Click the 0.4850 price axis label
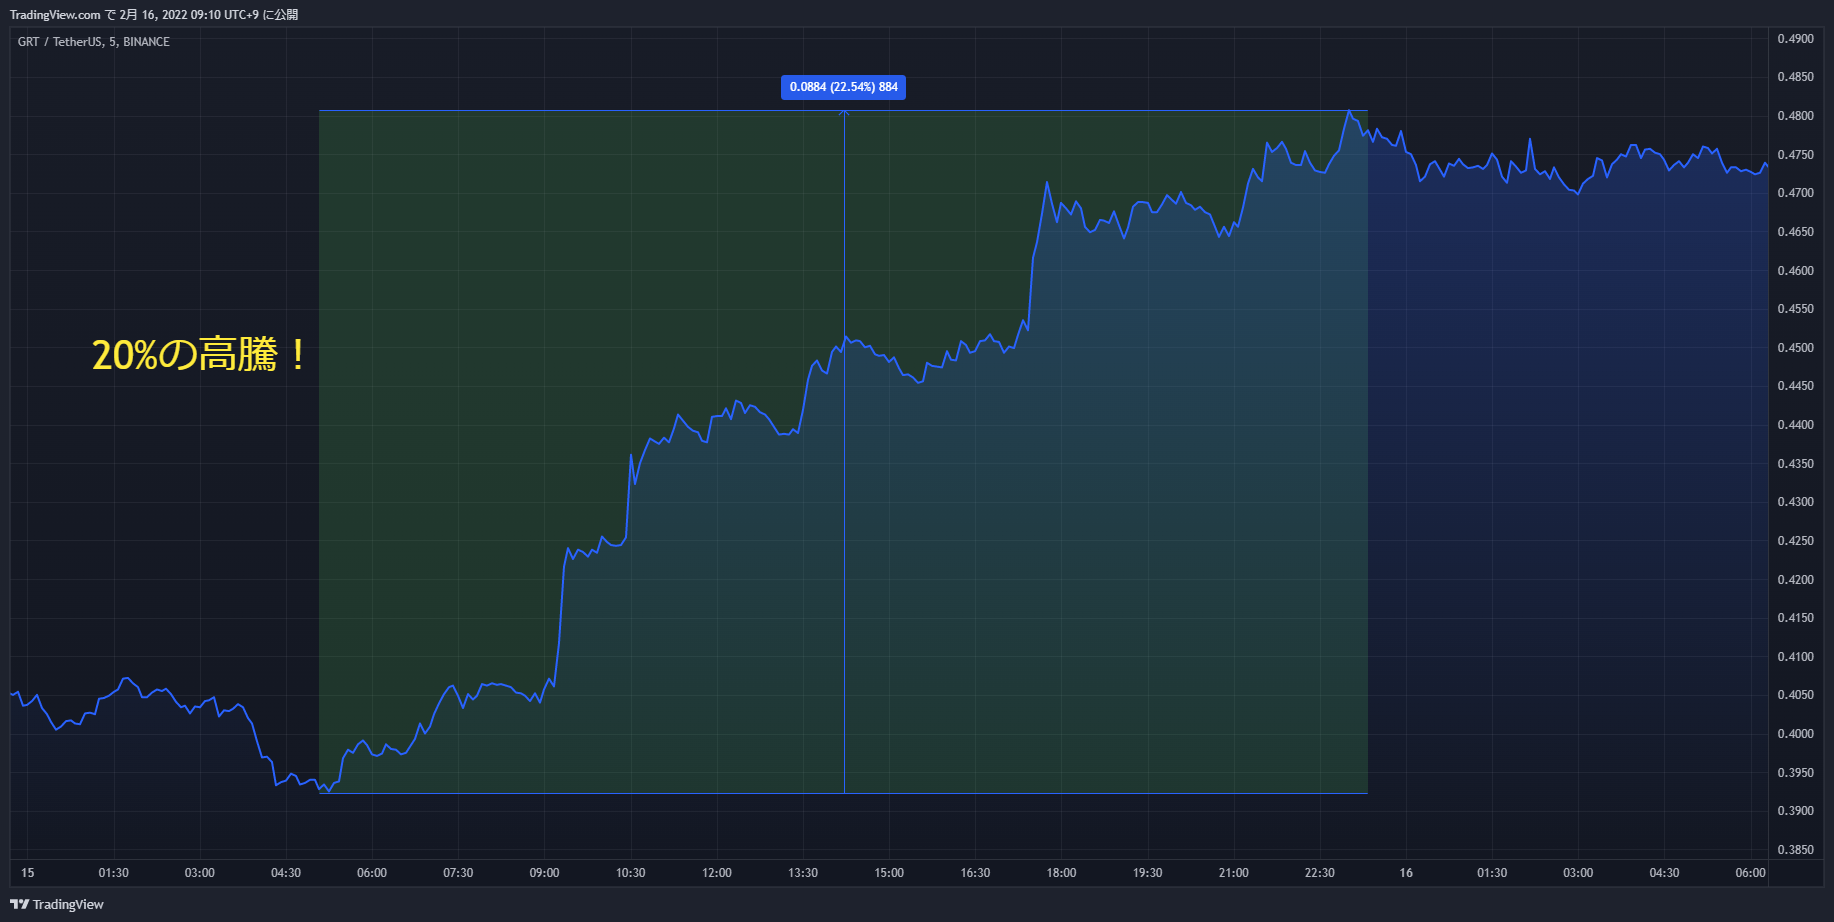This screenshot has width=1834, height=922. point(1795,77)
